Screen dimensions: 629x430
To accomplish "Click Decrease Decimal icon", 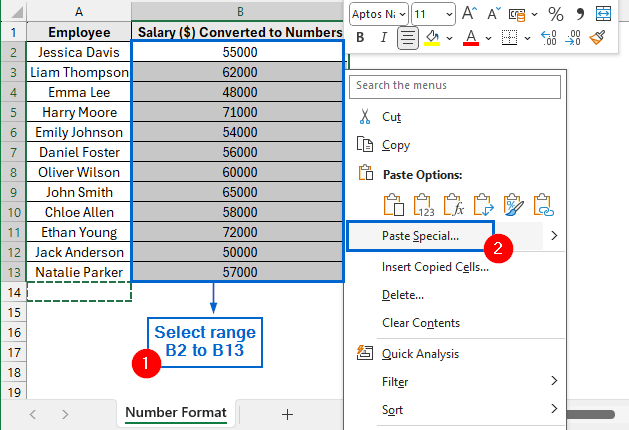I will click(x=572, y=38).
